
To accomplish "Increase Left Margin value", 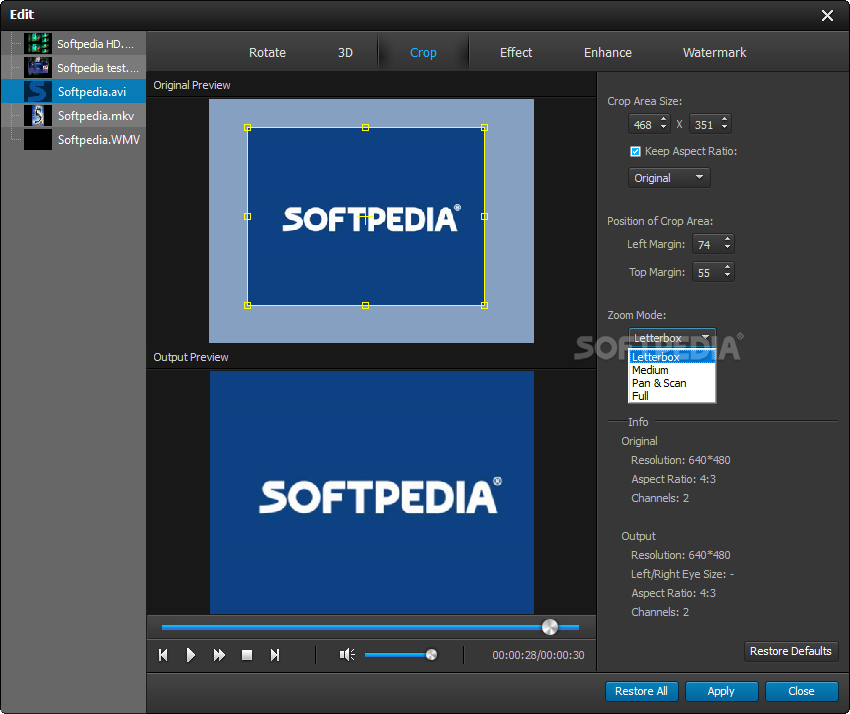I will [727, 240].
